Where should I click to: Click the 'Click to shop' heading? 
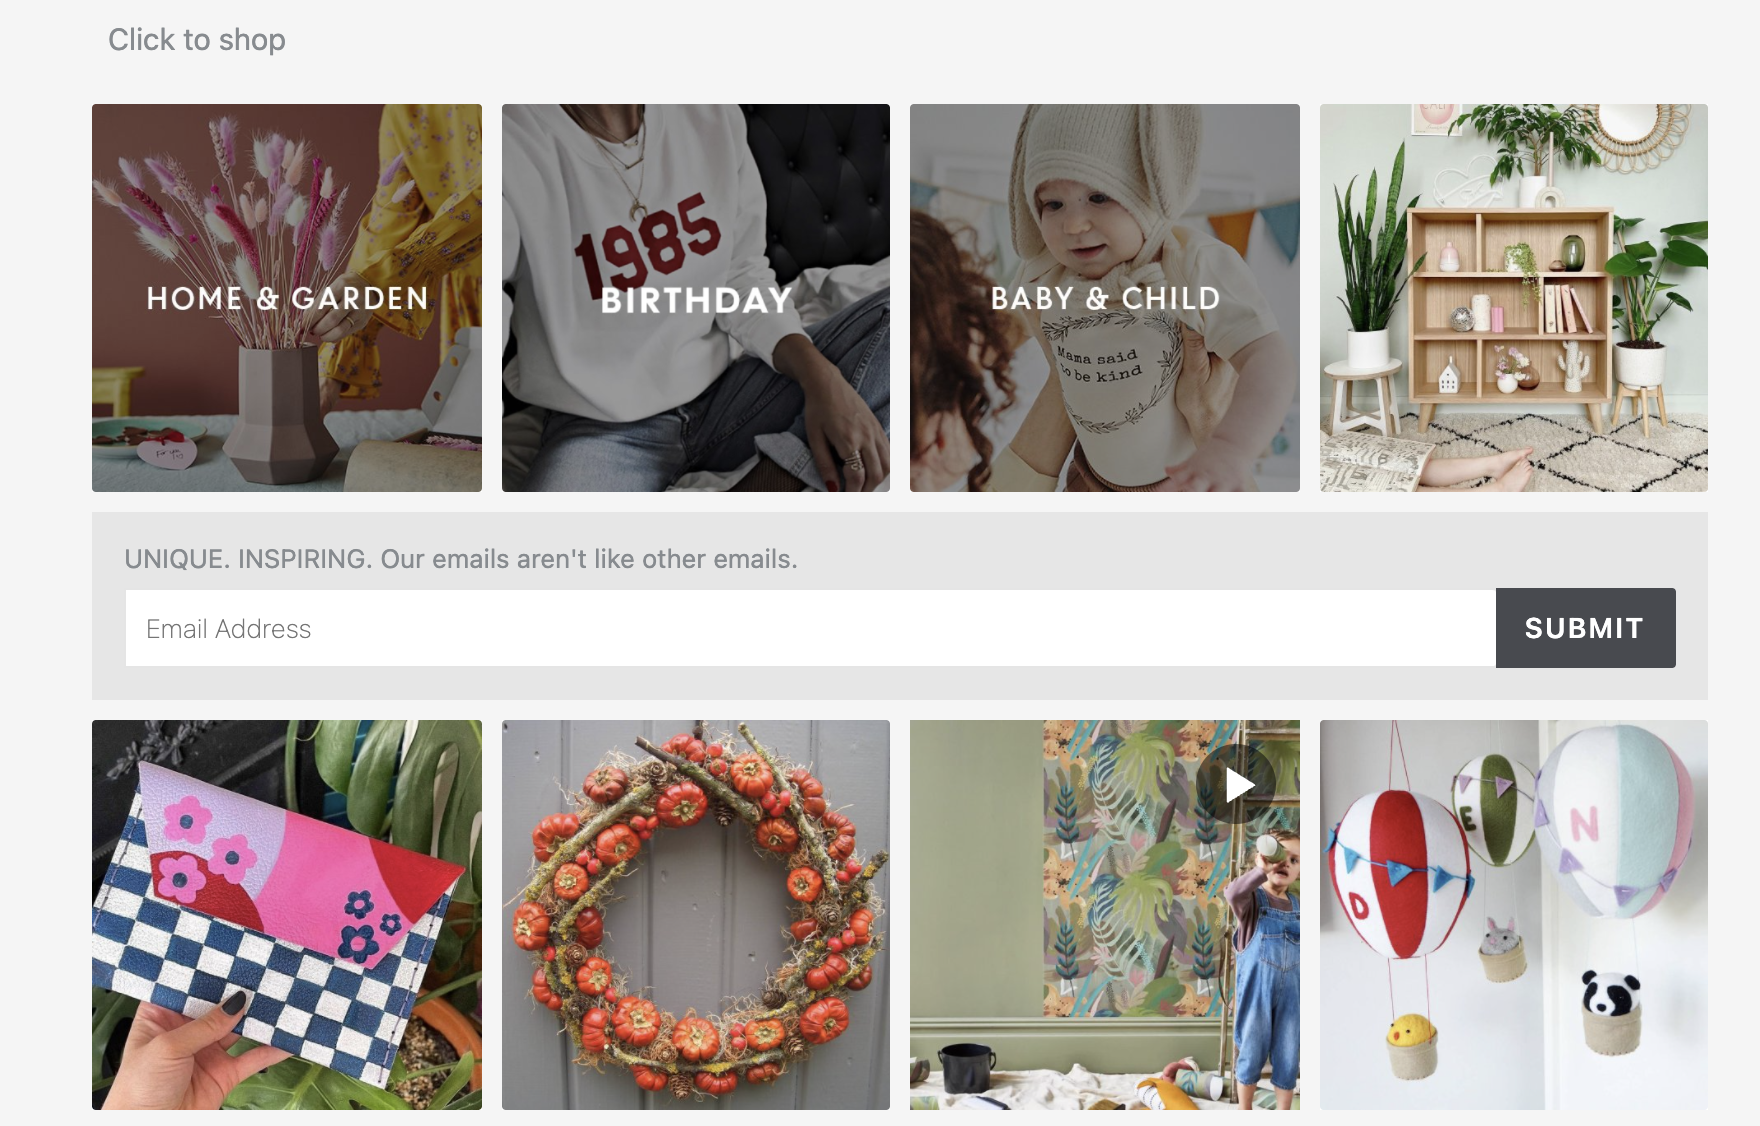pyautogui.click(x=197, y=40)
